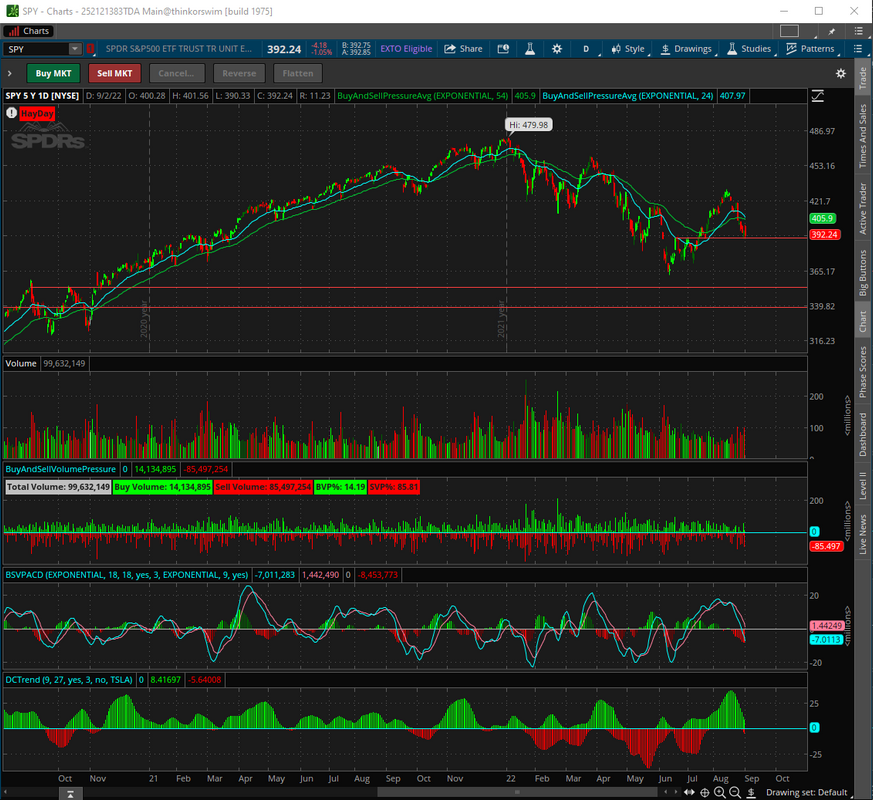Click the Charts tab
The width and height of the screenshot is (873, 800).
coord(29,31)
